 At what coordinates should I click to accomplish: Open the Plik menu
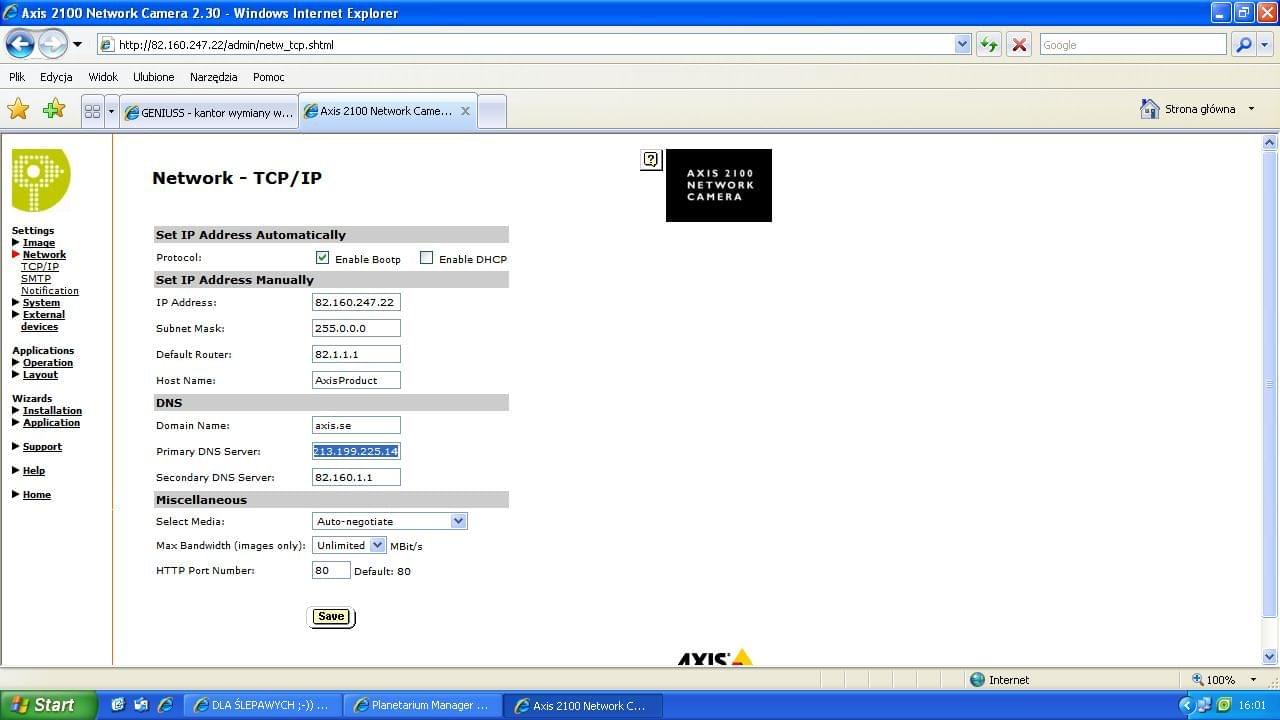point(17,77)
